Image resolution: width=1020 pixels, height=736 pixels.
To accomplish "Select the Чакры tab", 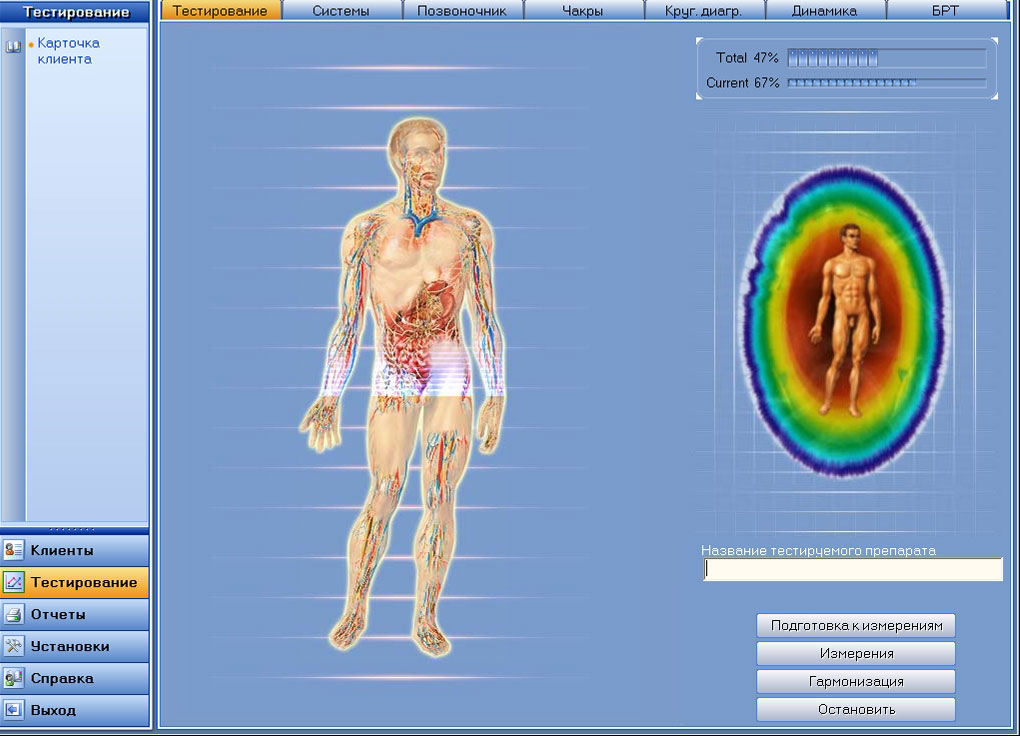I will pyautogui.click(x=583, y=10).
